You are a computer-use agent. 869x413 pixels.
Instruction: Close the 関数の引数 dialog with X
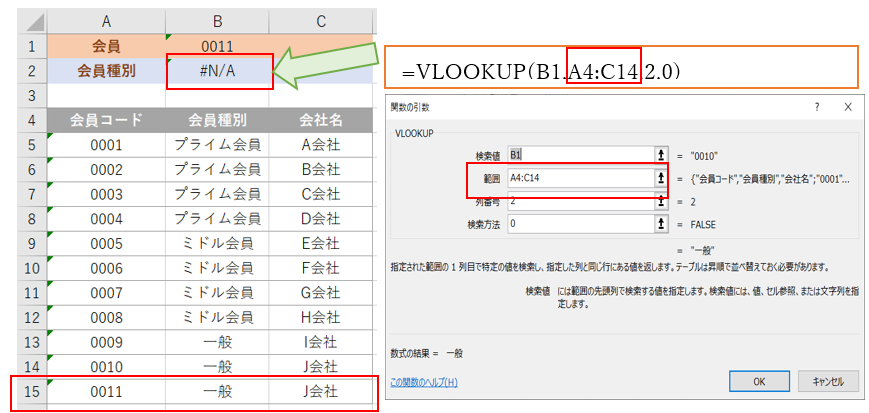[x=848, y=107]
